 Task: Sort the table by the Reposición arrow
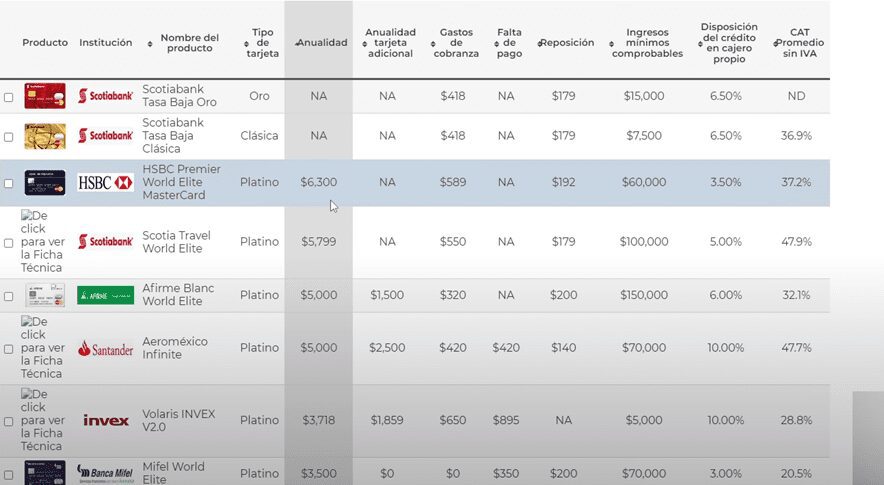(x=541, y=43)
